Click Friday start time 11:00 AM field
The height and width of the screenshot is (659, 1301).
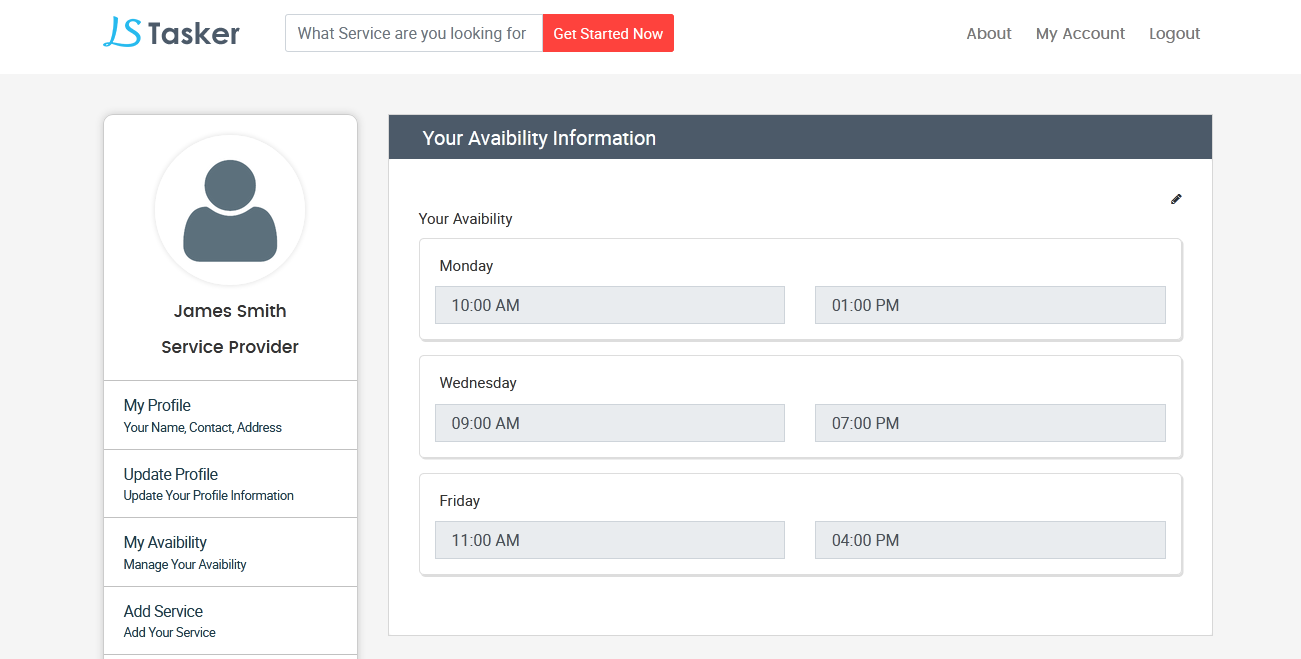click(x=609, y=540)
